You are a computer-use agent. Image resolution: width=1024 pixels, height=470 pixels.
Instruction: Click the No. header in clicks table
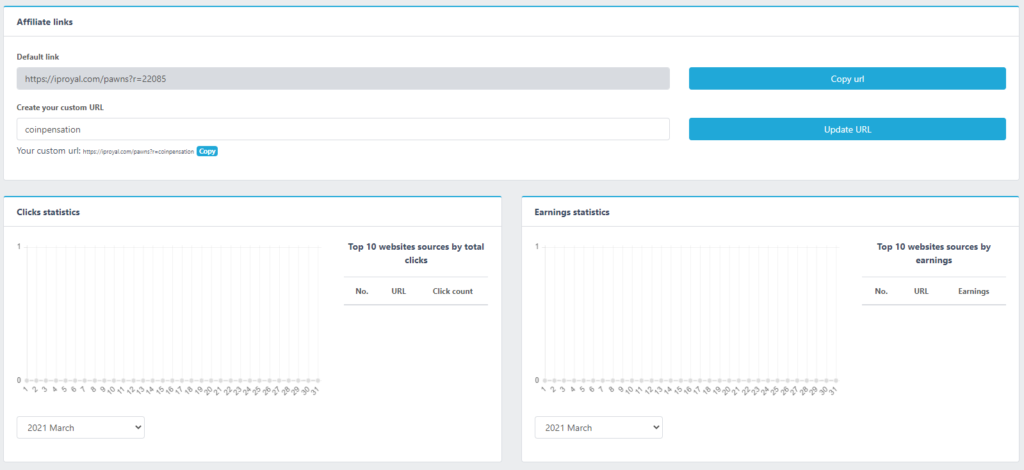[x=362, y=291]
